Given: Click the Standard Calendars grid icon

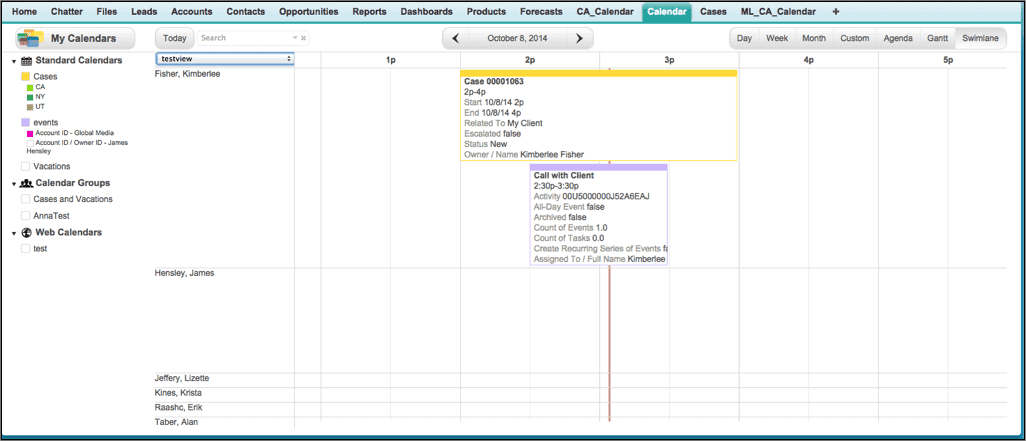Looking at the screenshot, I should pyautogui.click(x=26, y=61).
